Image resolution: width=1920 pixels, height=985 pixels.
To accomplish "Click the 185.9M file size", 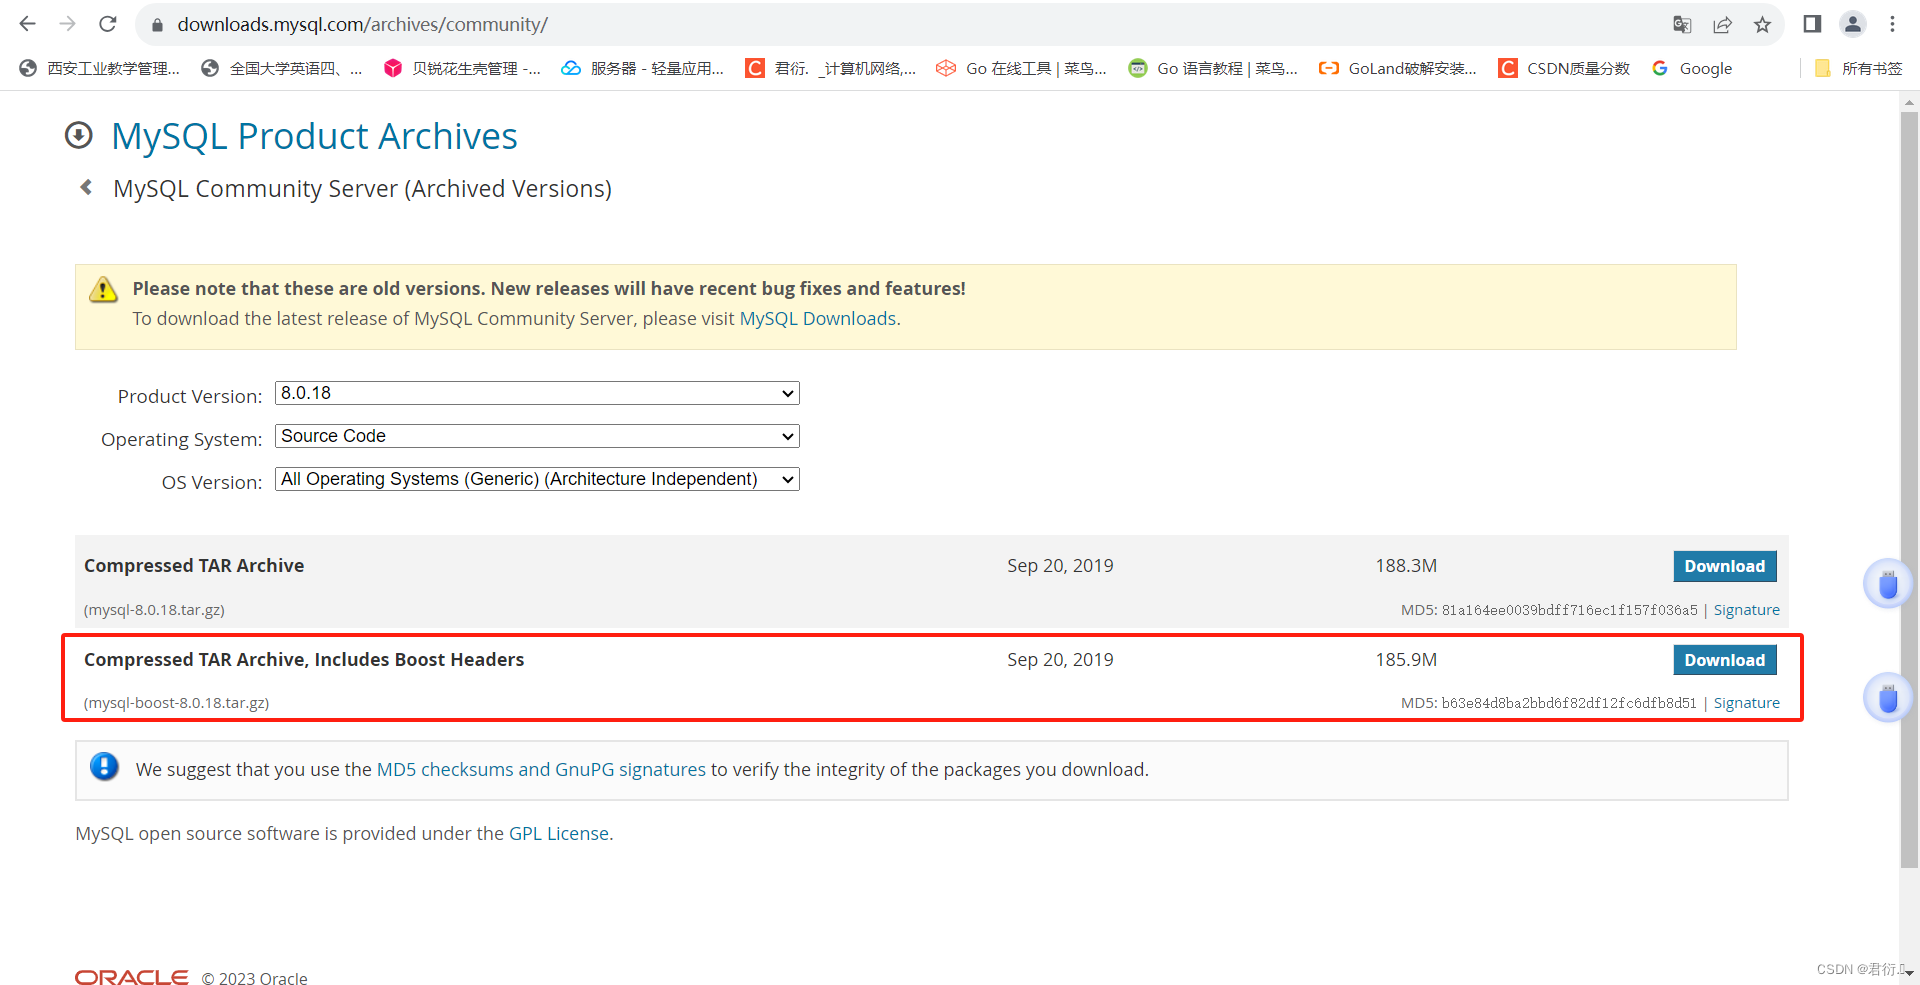I will pos(1406,660).
